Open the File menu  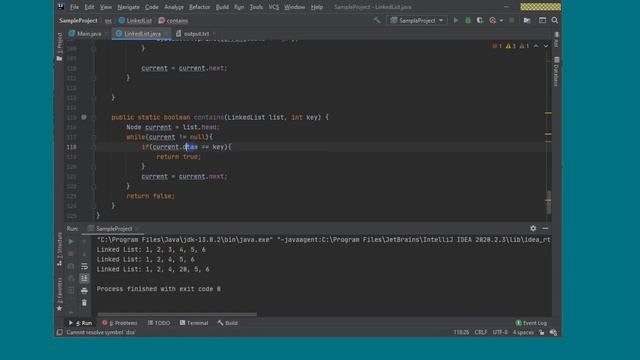pyautogui.click(x=74, y=7)
